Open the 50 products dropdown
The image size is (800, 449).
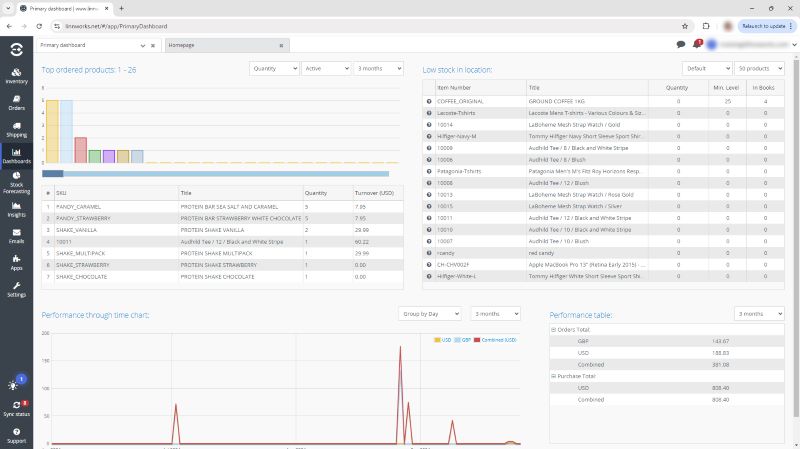coord(759,68)
